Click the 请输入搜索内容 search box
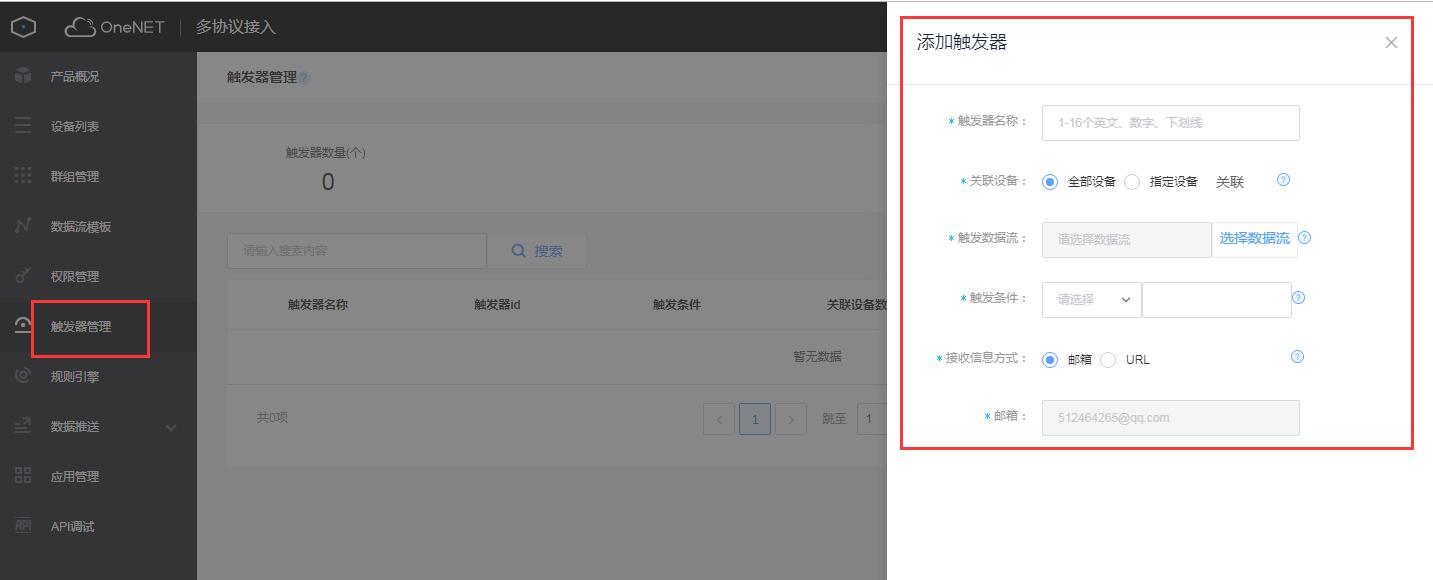The height and width of the screenshot is (580, 1433). (357, 251)
